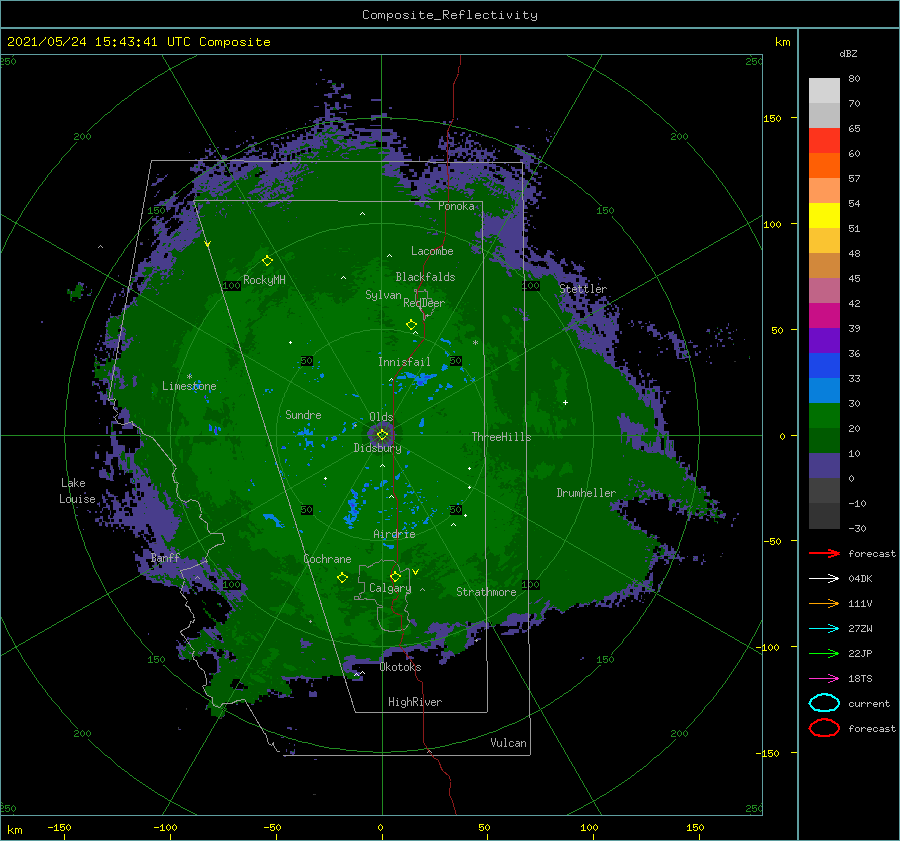Pick the green 22JP arrow in the legend
Viewport: 900px width, 841px height.
point(824,653)
